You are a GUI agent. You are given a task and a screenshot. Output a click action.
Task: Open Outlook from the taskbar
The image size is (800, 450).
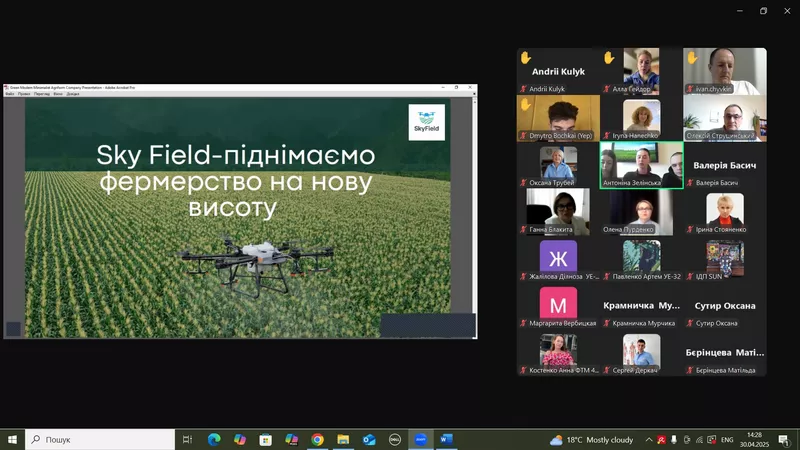tap(369, 439)
